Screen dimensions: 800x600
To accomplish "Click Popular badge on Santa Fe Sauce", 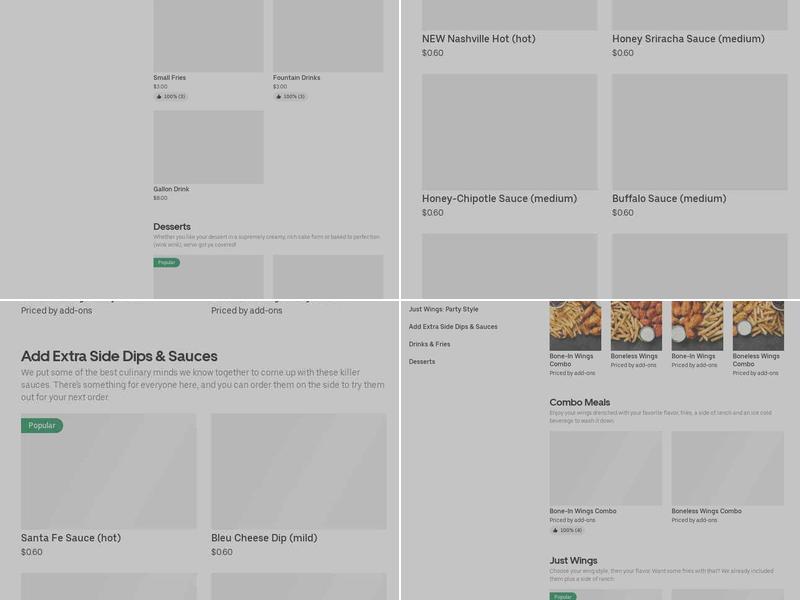I will click(42, 425).
